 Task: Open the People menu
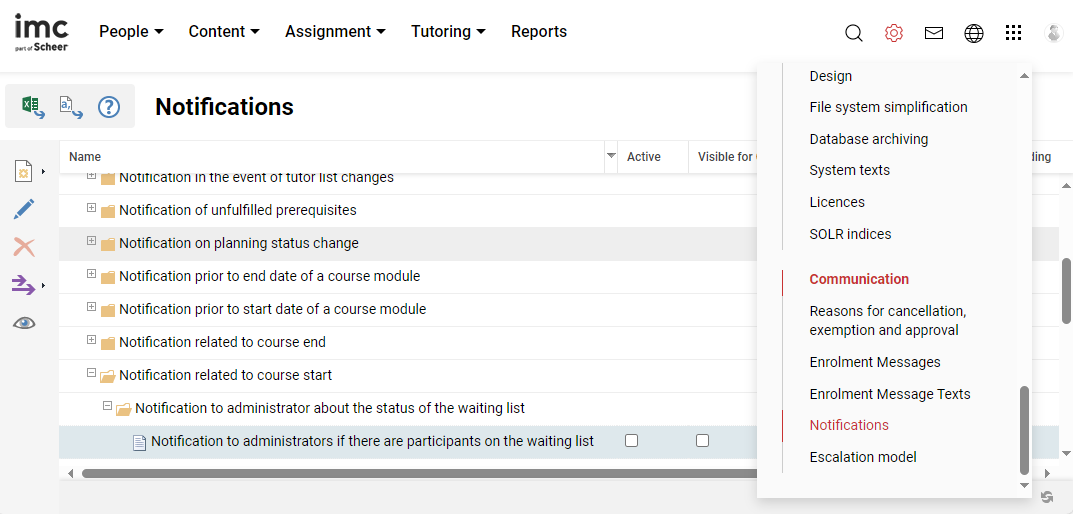pos(131,32)
